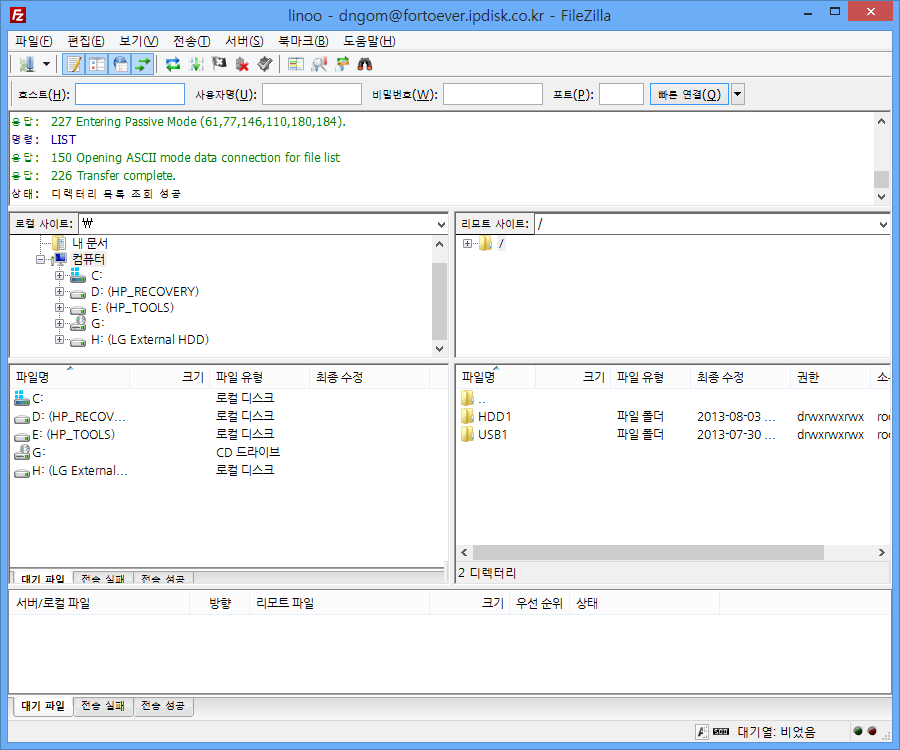Click the process queue icon
Viewport: 900px width, 750px height.
(x=196, y=64)
